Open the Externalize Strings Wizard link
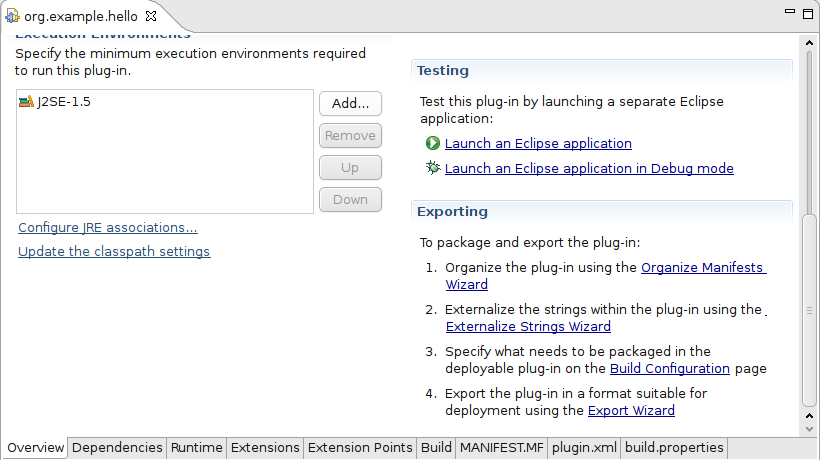Viewport: 820px width, 460px height. click(528, 327)
